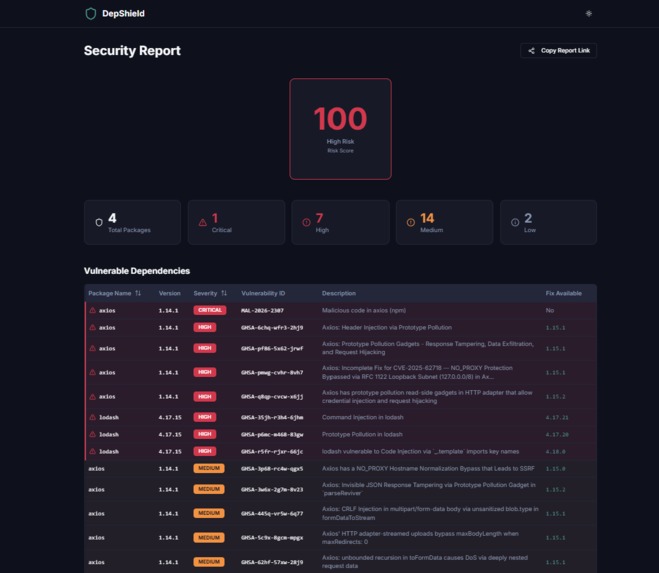Click vulnerability ID GHSA-35jh-r3h4-6jhm

pos(272,417)
